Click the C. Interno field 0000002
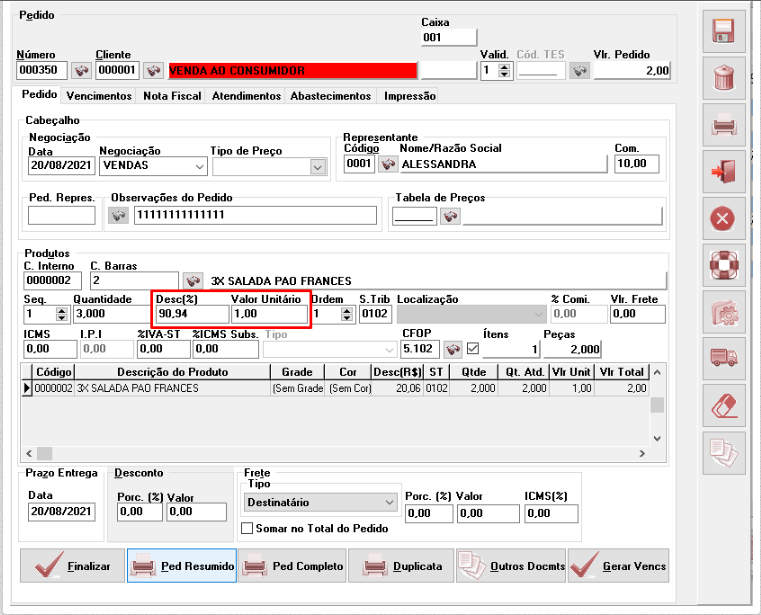 52,281
